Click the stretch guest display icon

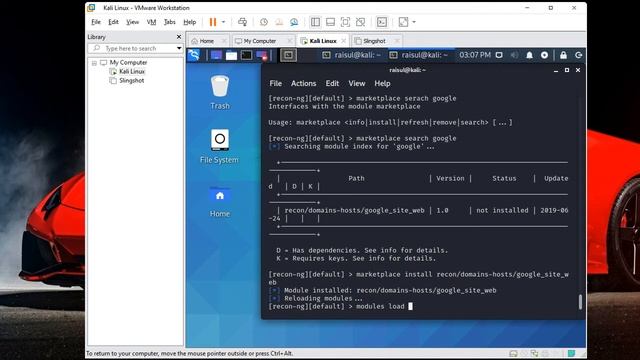point(403,22)
